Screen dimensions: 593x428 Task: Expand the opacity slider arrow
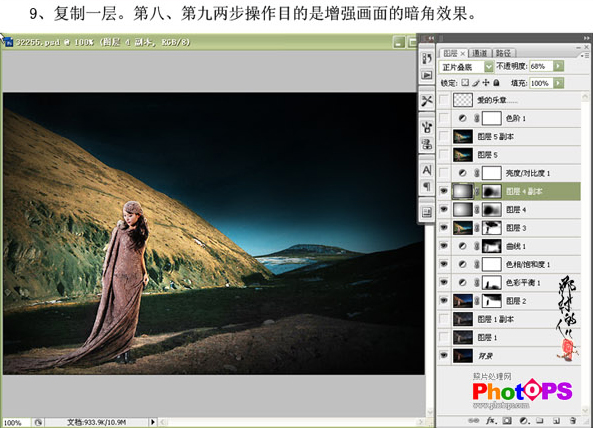click(x=558, y=66)
